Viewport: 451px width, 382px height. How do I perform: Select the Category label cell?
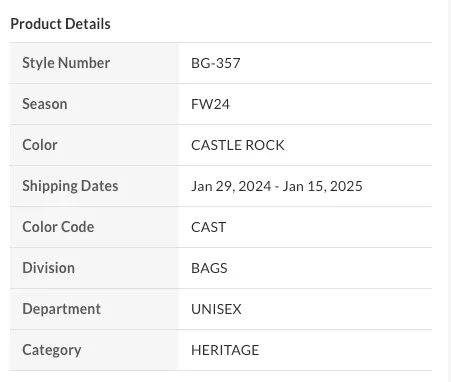tap(94, 350)
